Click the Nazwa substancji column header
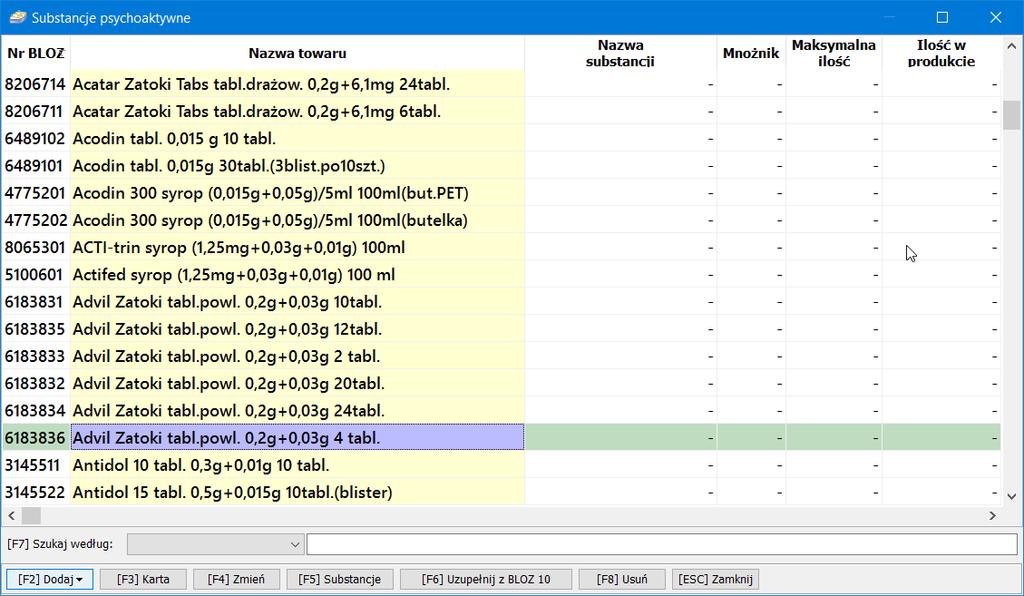The height and width of the screenshot is (596, 1024). point(620,54)
